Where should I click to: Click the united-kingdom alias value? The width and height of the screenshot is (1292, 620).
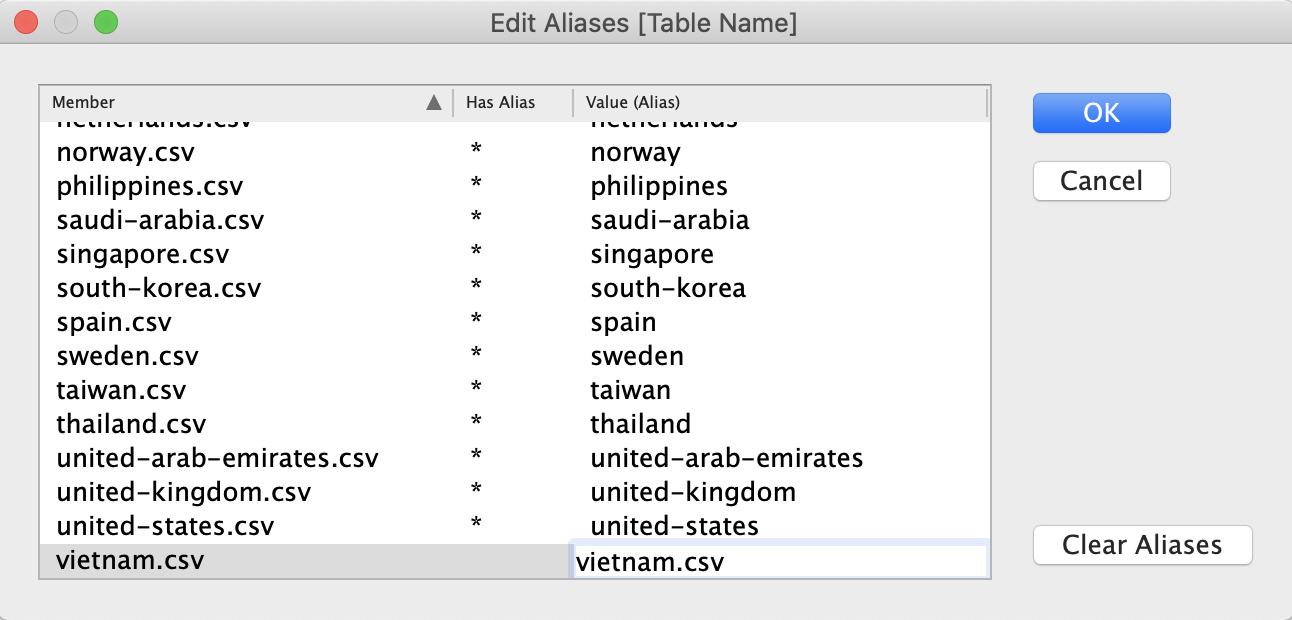pos(692,492)
